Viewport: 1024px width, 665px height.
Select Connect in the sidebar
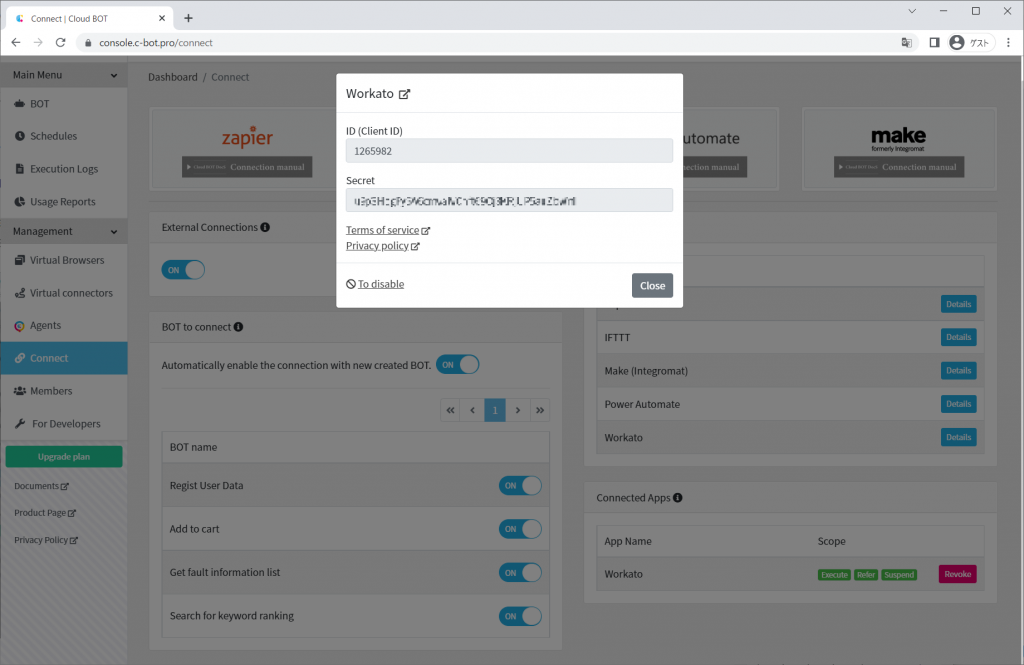pyautogui.click(x=64, y=358)
